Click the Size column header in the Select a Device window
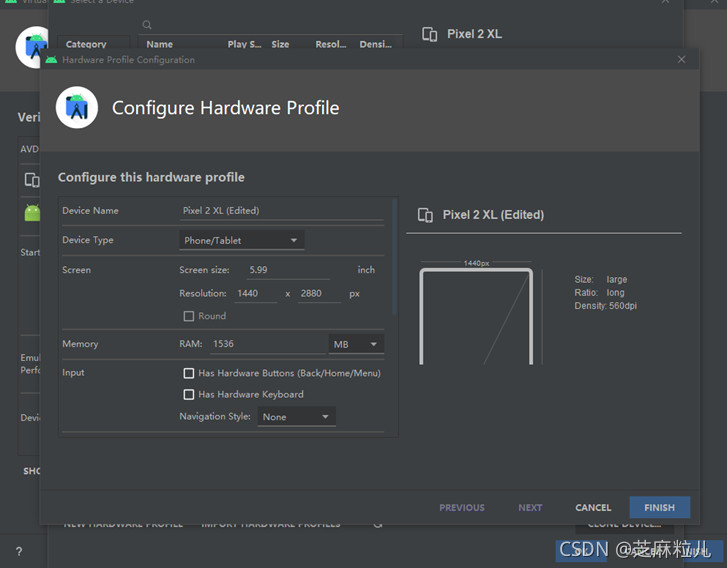727x568 pixels. coord(280,44)
